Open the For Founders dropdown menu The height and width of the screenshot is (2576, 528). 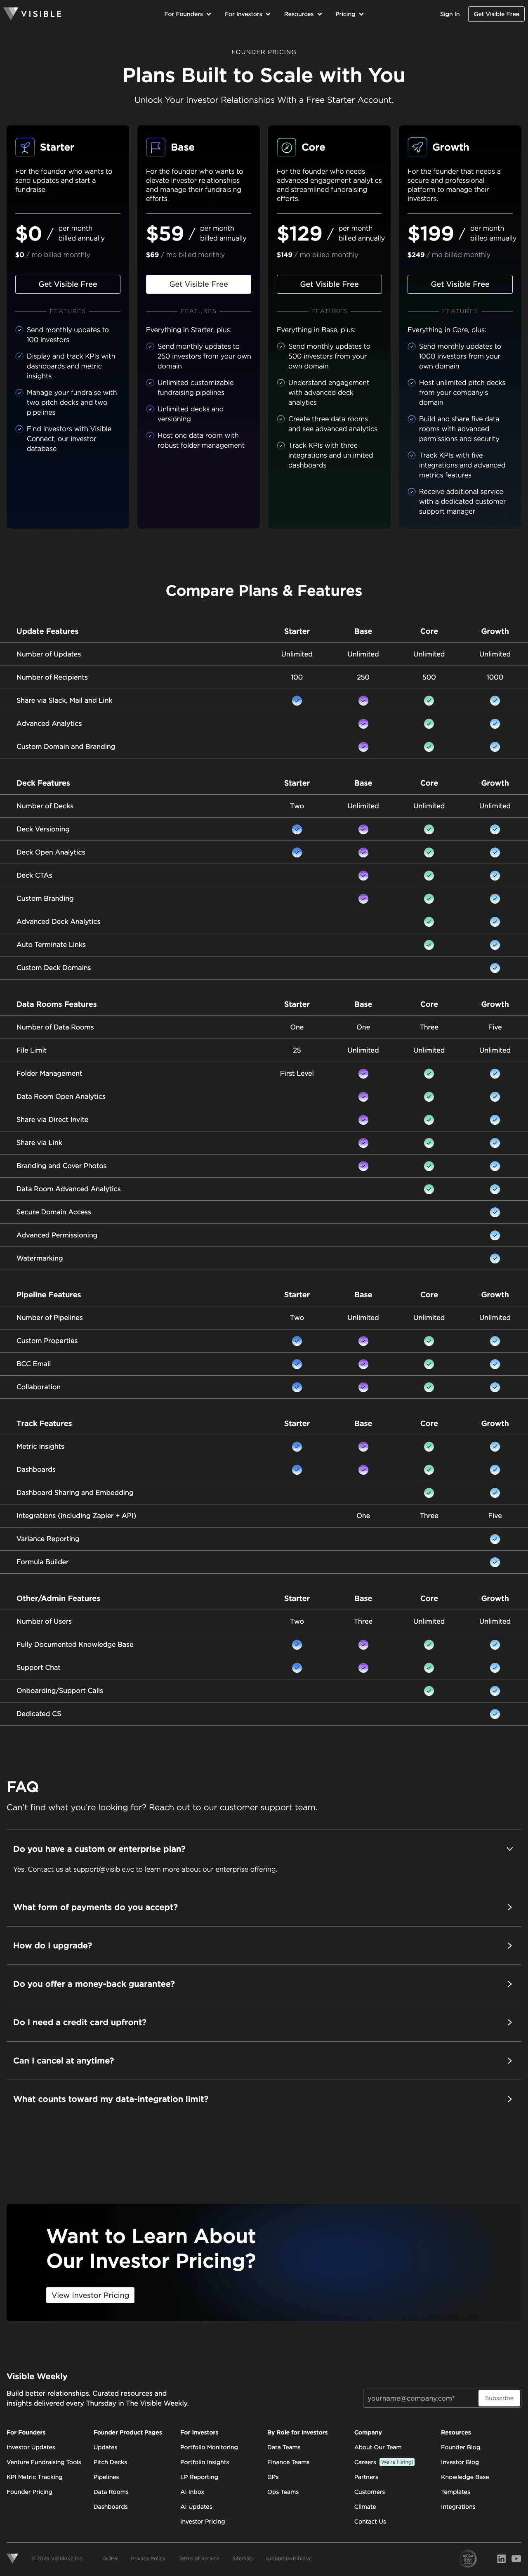coord(187,14)
